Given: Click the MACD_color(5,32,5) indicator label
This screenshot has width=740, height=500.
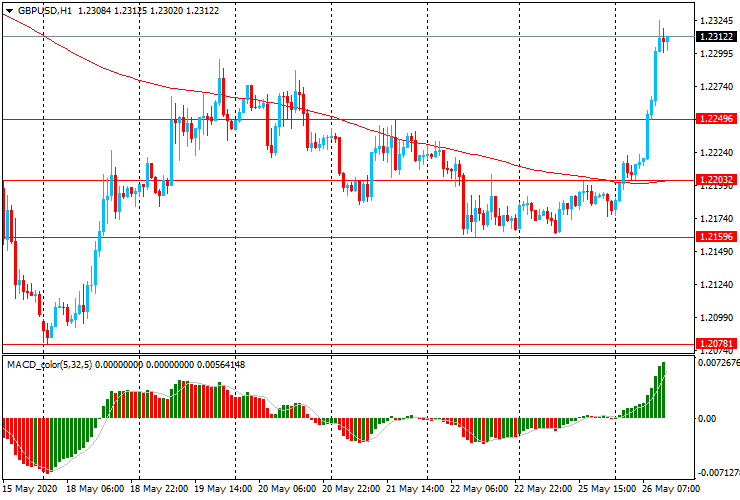Looking at the screenshot, I should pyautogui.click(x=50, y=364).
